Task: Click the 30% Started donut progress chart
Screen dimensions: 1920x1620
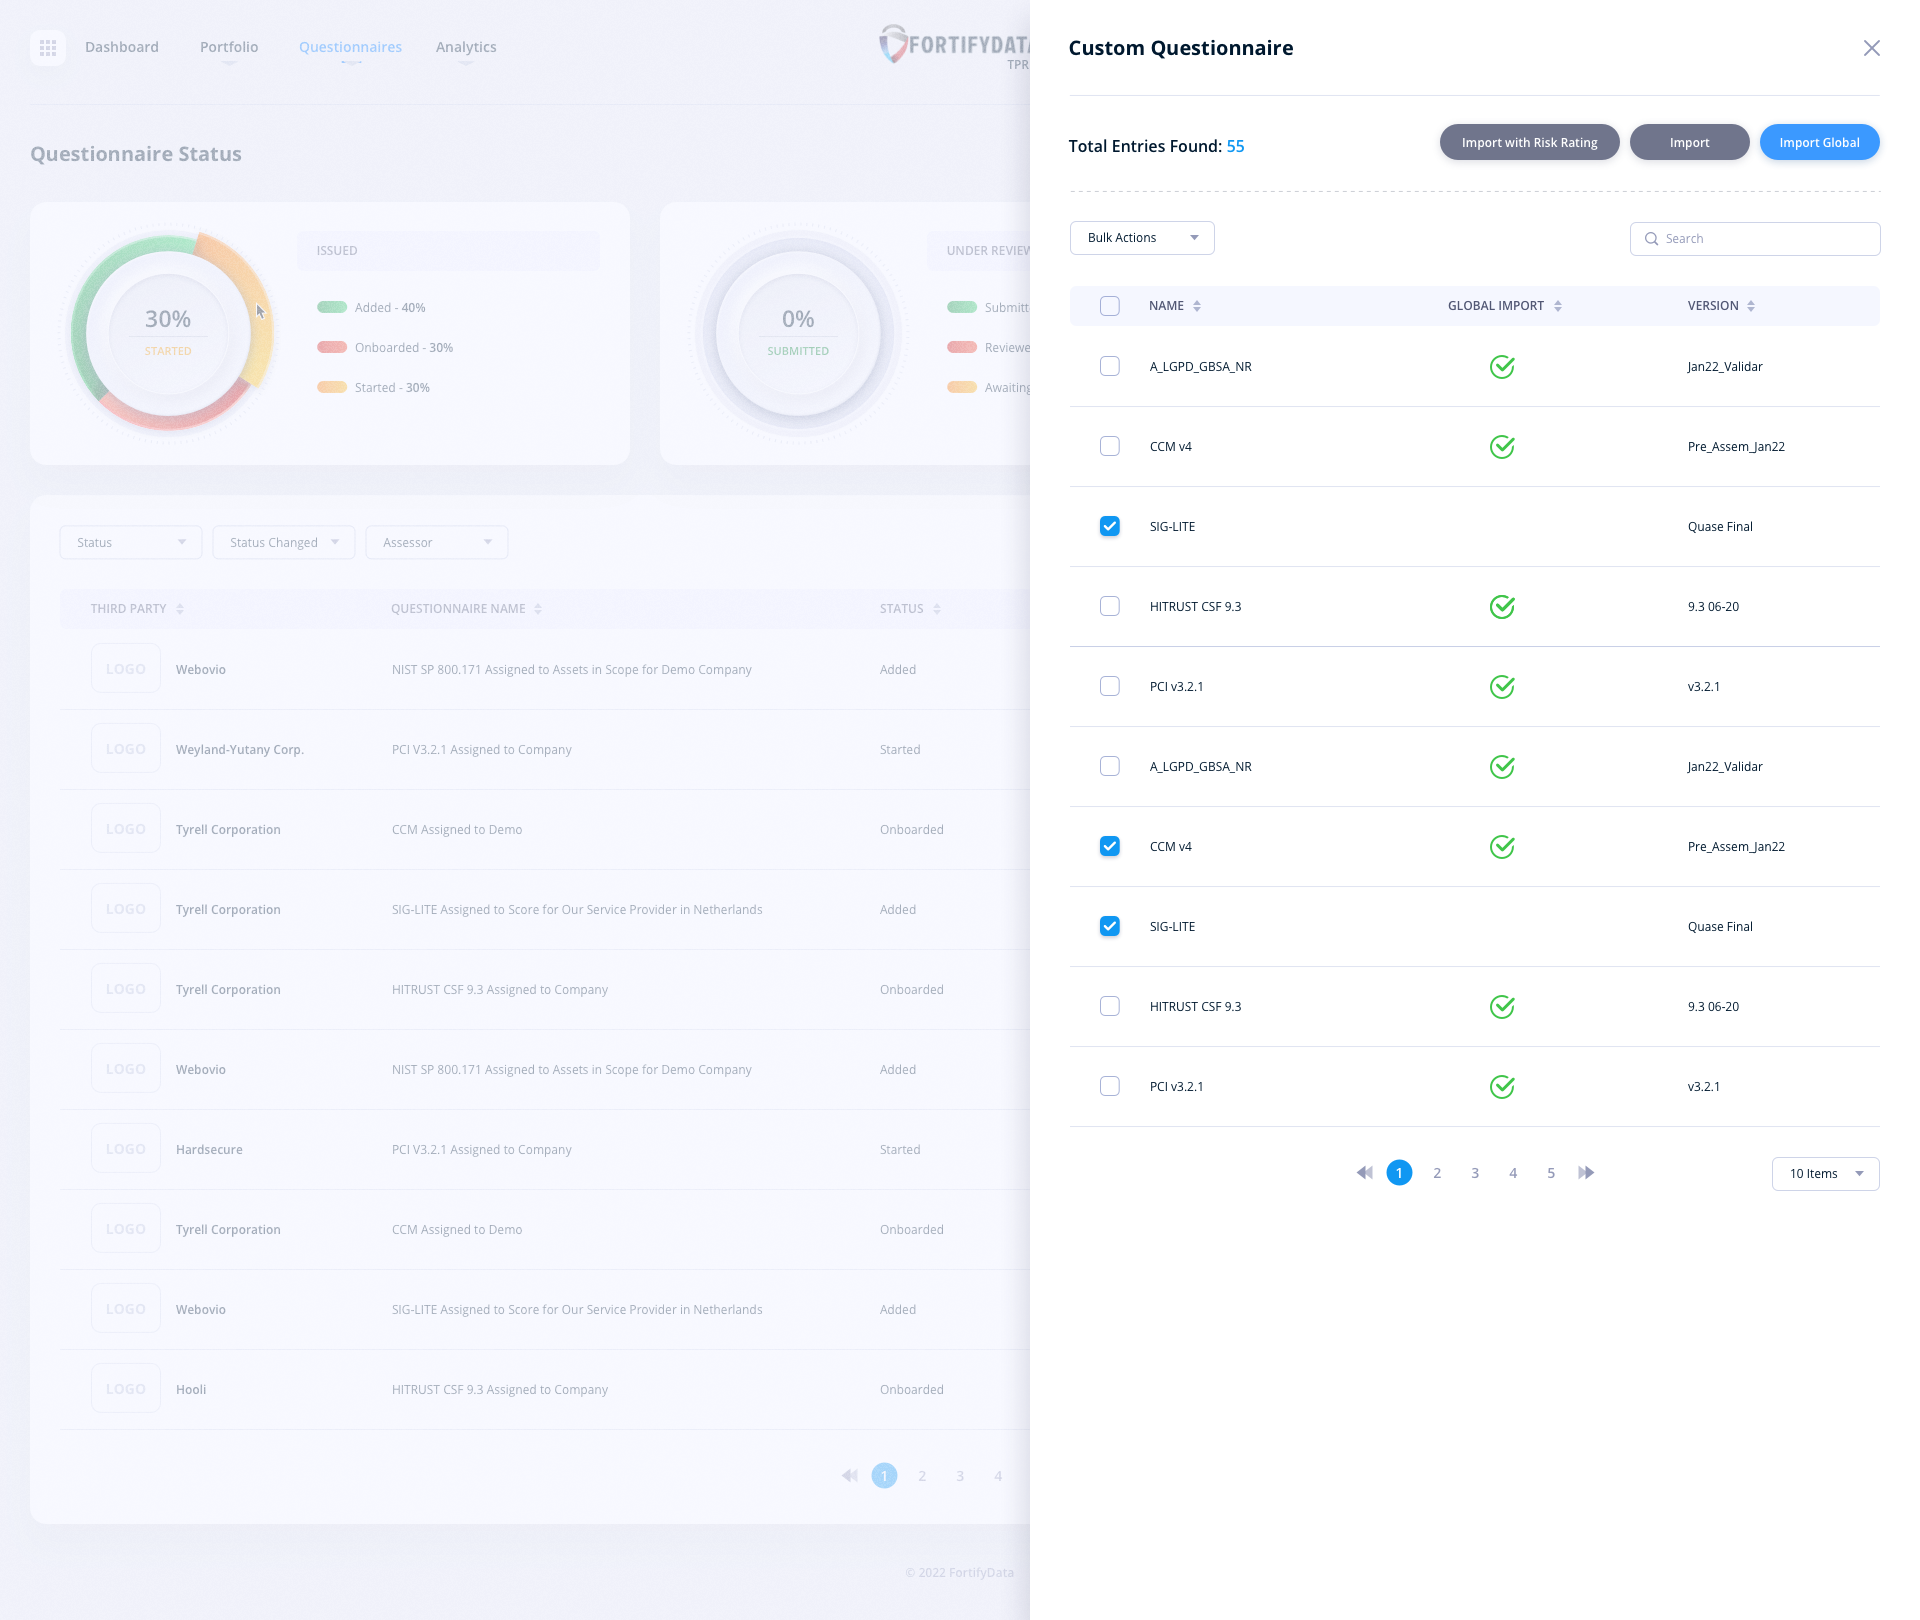Action: [x=169, y=333]
